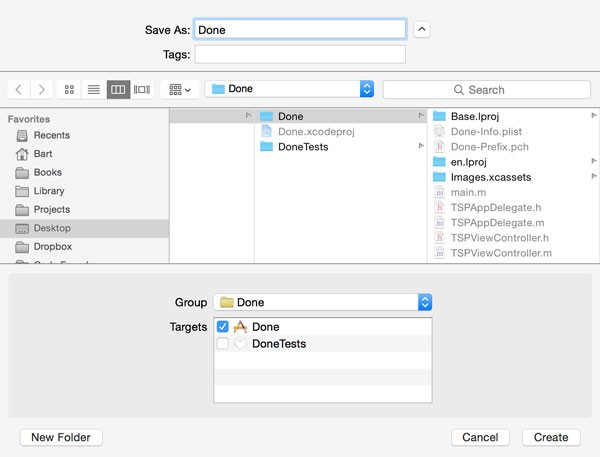Select Books in the sidebar
Image resolution: width=600 pixels, height=457 pixels.
click(x=84, y=172)
